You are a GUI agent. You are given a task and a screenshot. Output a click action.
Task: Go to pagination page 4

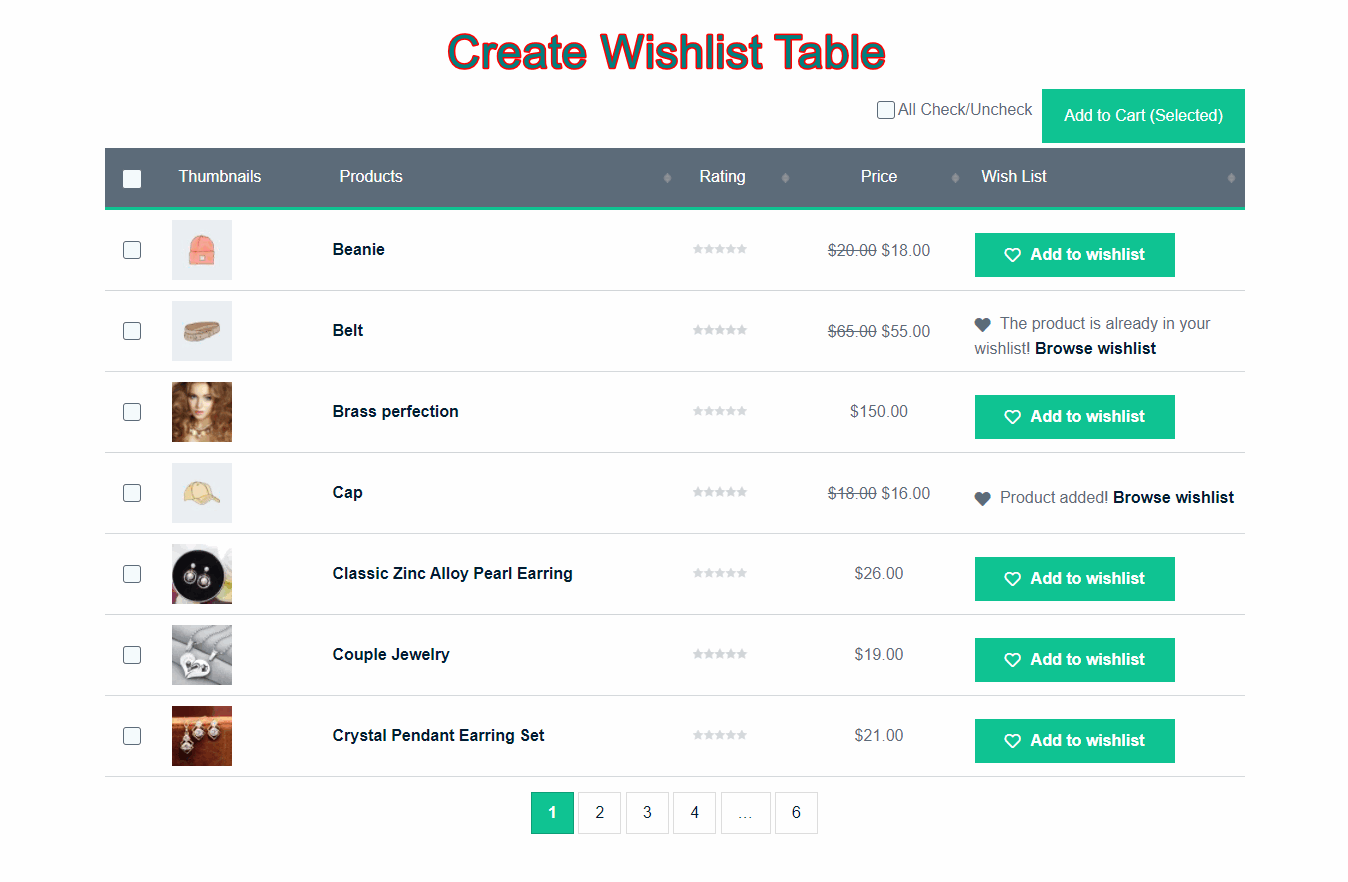pos(695,813)
